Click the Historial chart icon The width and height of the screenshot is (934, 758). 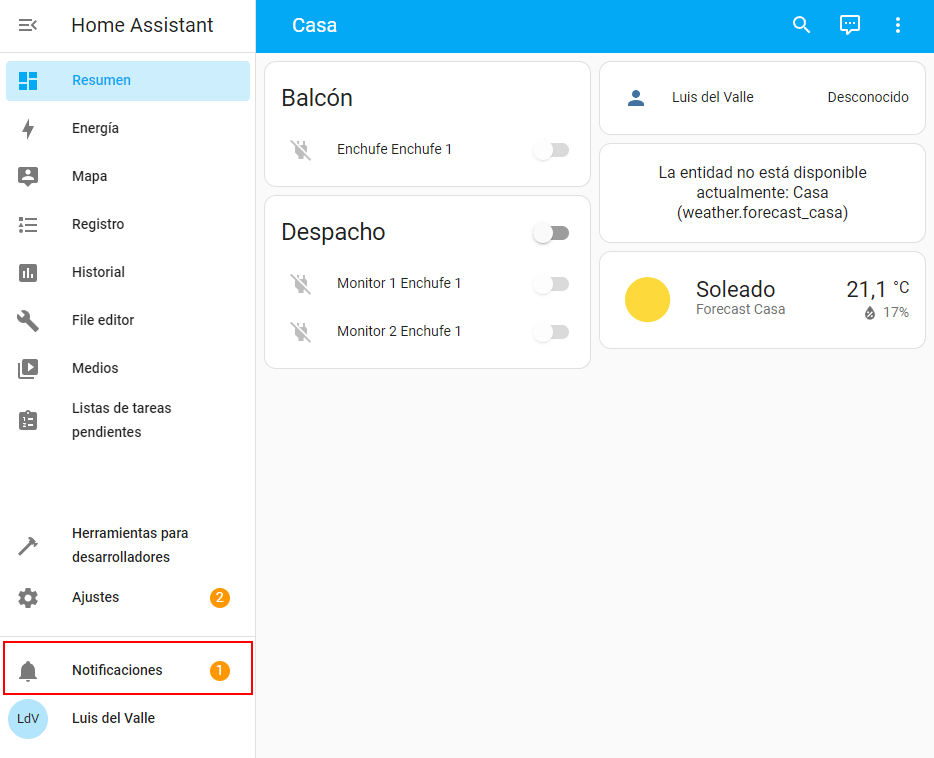click(28, 272)
